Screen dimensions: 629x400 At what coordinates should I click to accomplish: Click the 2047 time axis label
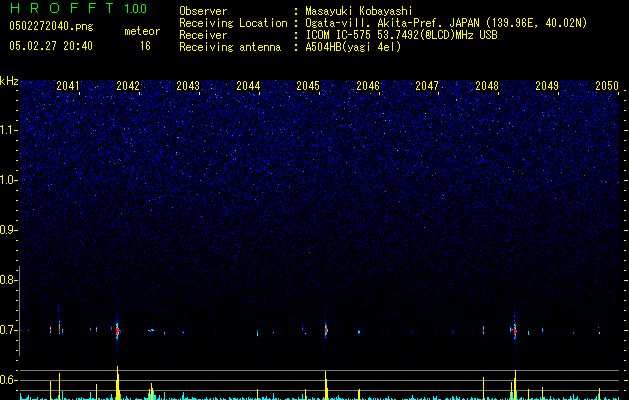coord(427,85)
